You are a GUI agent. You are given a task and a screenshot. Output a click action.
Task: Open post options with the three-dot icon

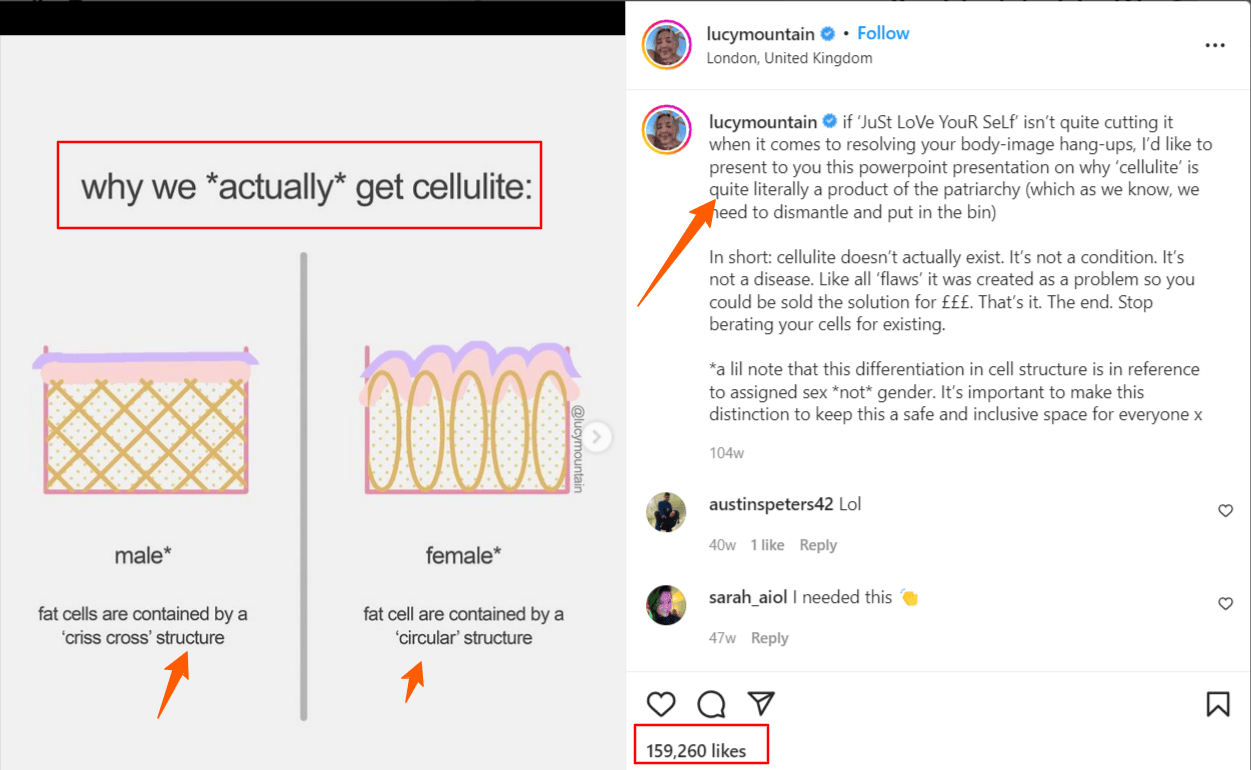click(1214, 45)
